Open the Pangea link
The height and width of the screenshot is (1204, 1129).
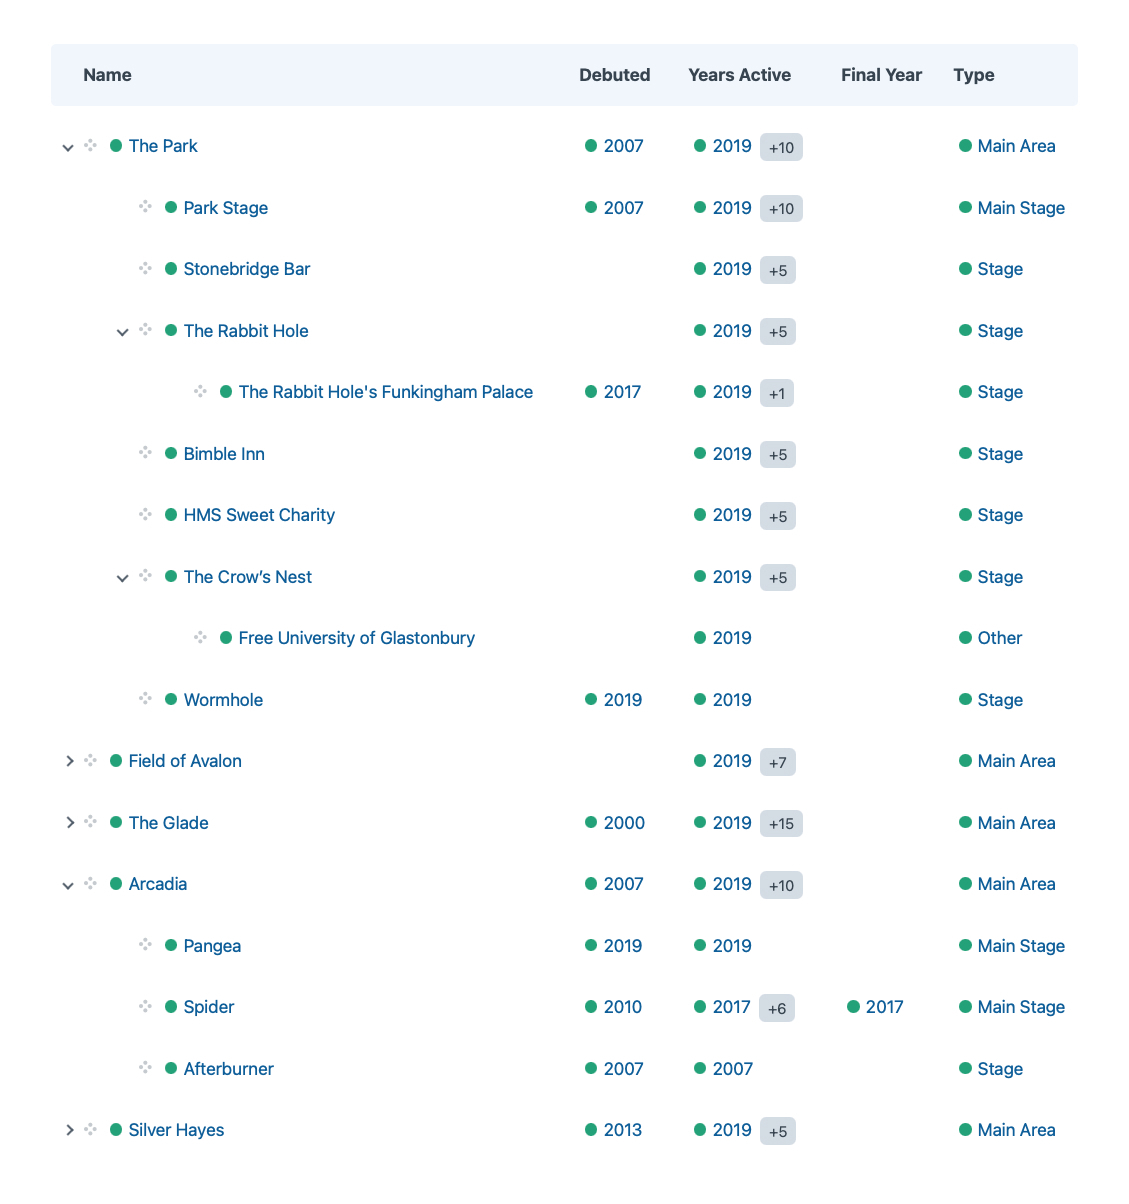point(212,946)
